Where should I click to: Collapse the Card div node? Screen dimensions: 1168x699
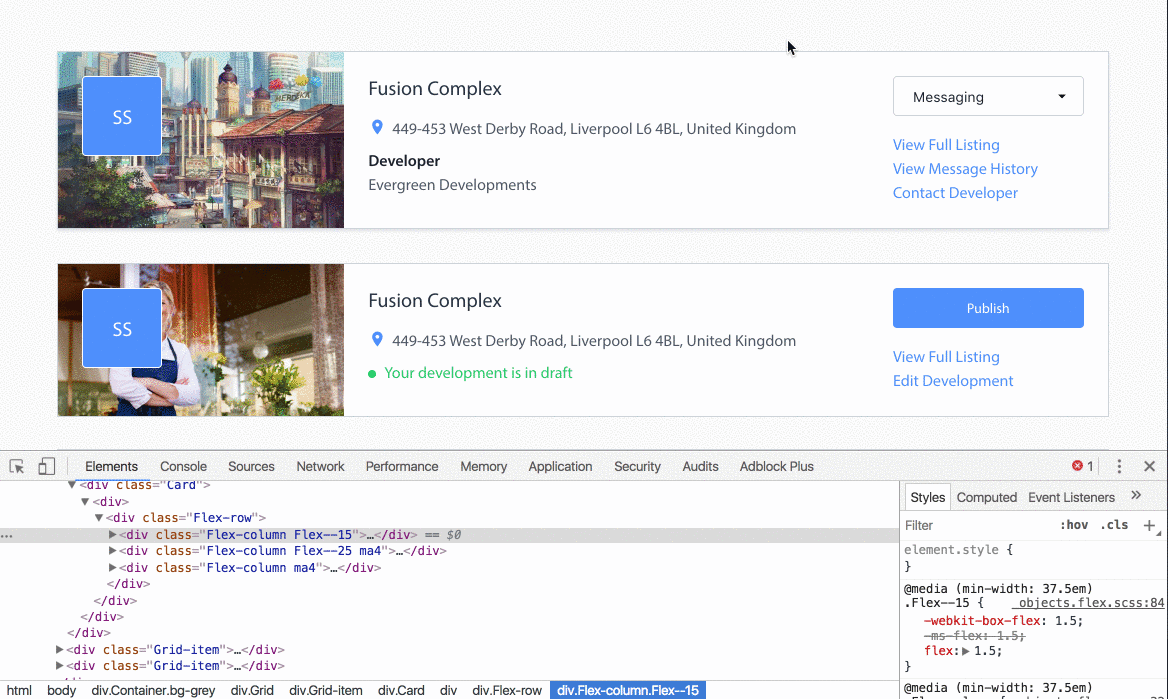click(x=72, y=485)
